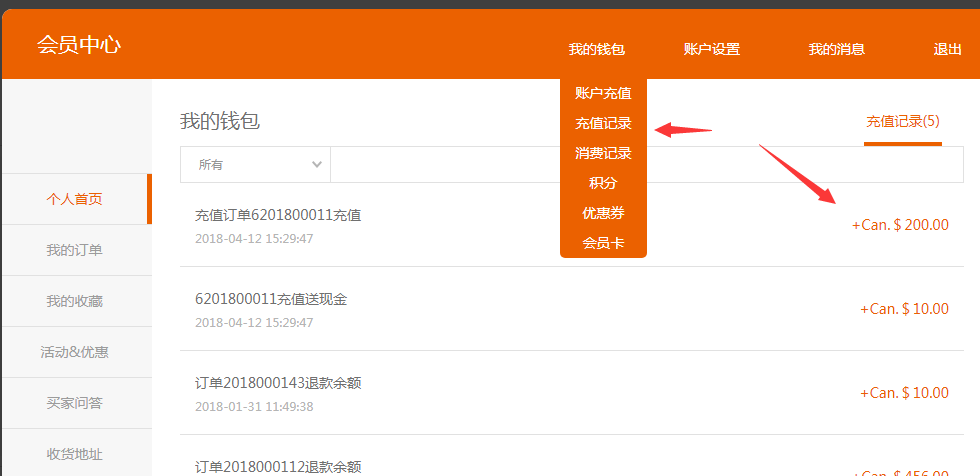Open 账户设置 in the top navigation
This screenshot has height=476, width=980.
(711, 49)
